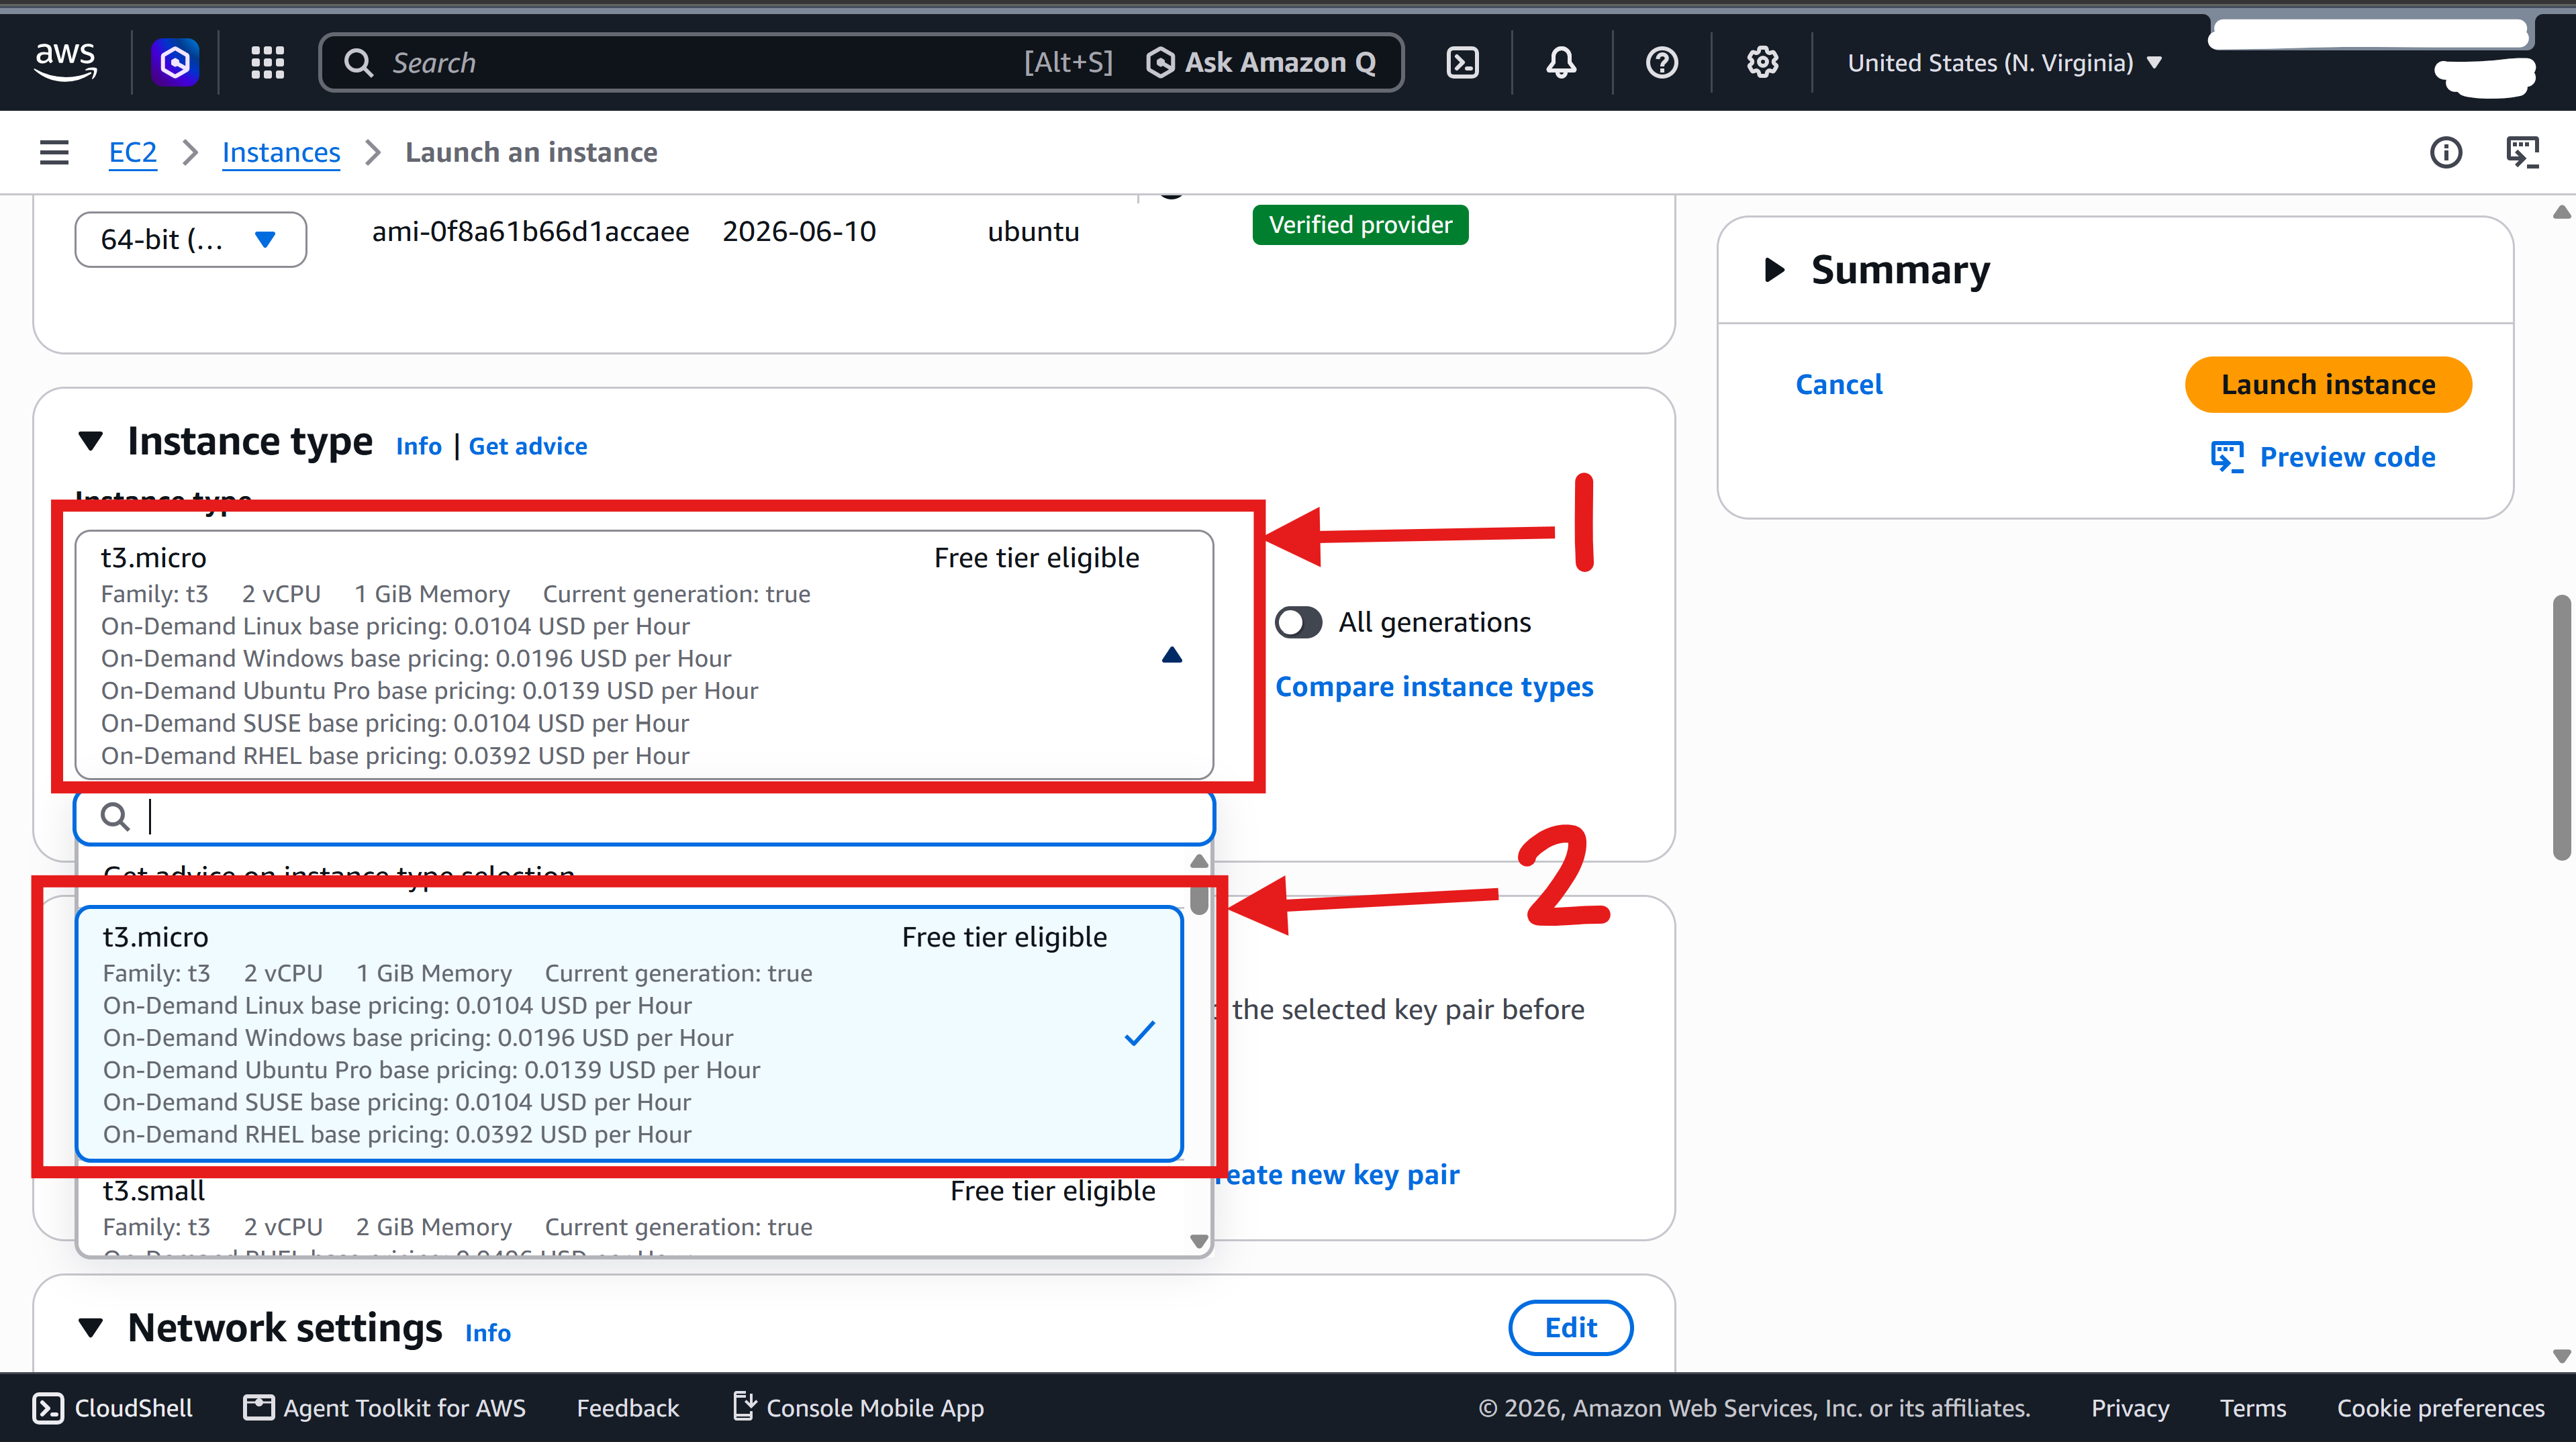Open the 64-bit architecture dropdown

coord(190,239)
